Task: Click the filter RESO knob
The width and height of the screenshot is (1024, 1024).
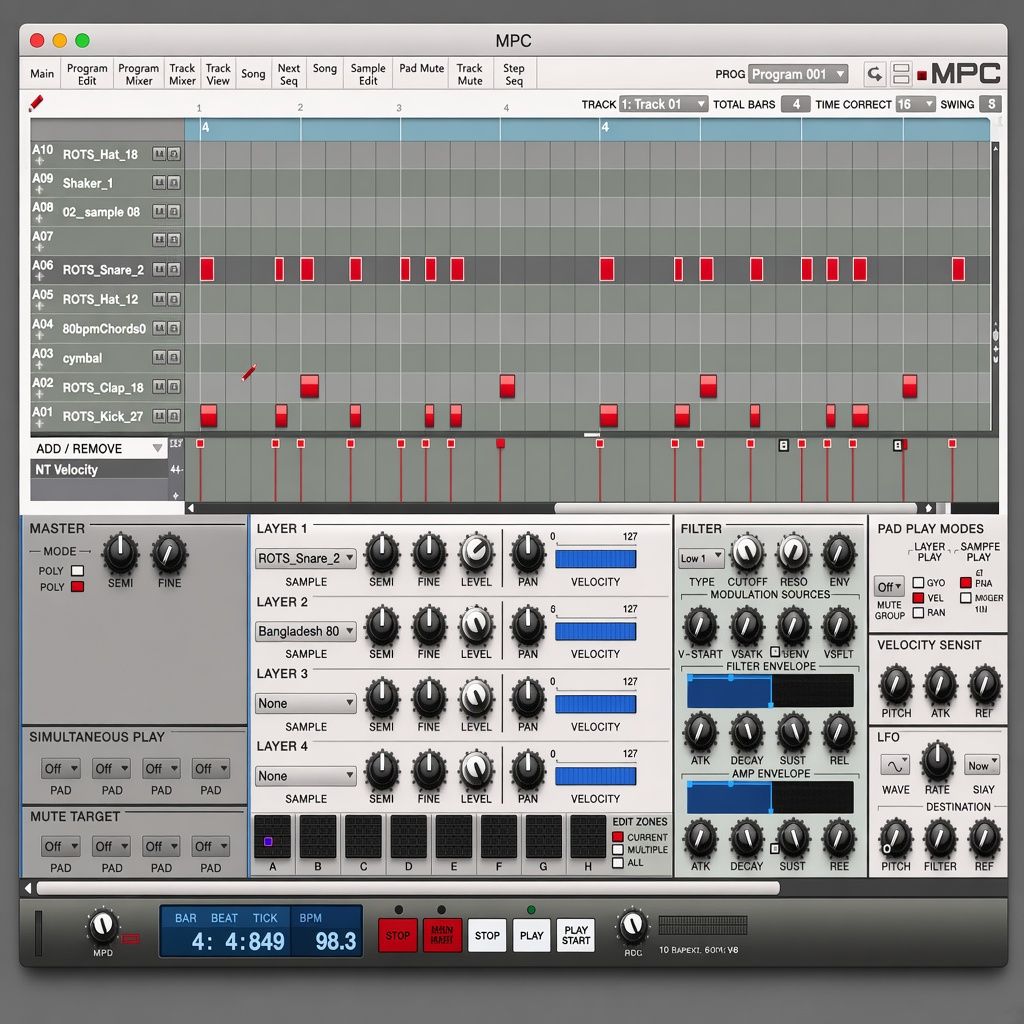Action: point(793,553)
